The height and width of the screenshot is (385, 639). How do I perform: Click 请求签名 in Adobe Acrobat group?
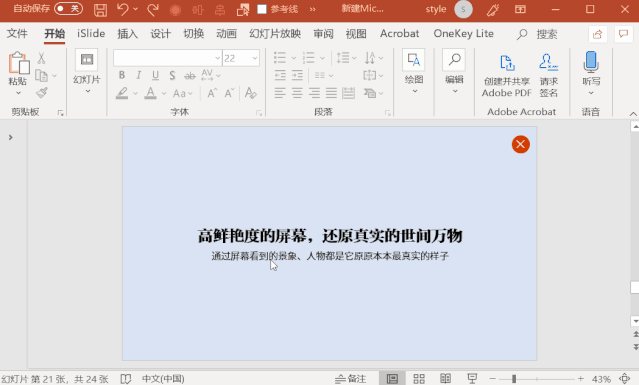549,75
